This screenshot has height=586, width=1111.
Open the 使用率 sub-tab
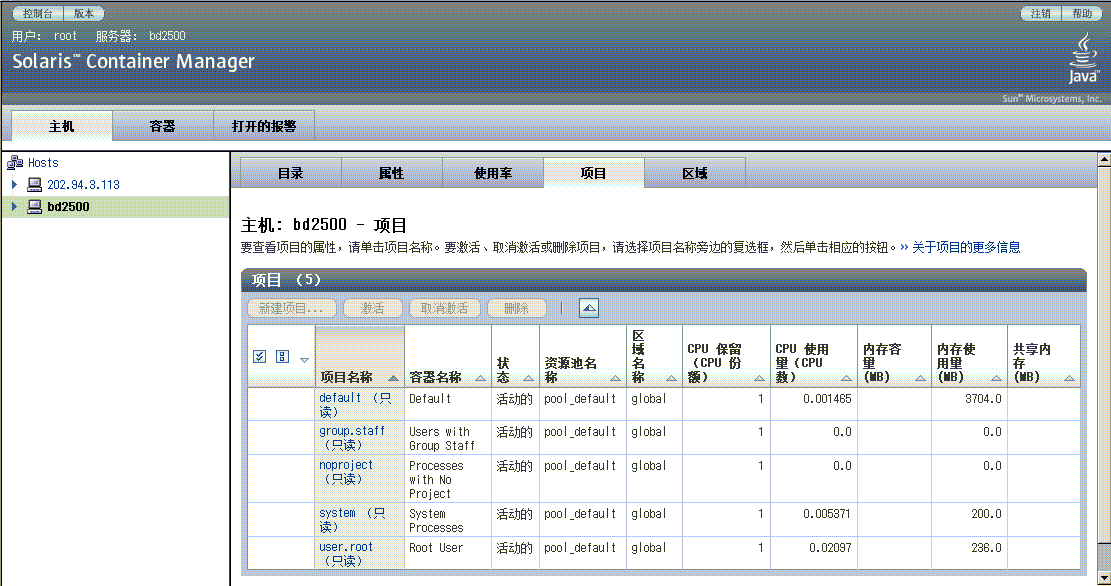click(x=492, y=173)
